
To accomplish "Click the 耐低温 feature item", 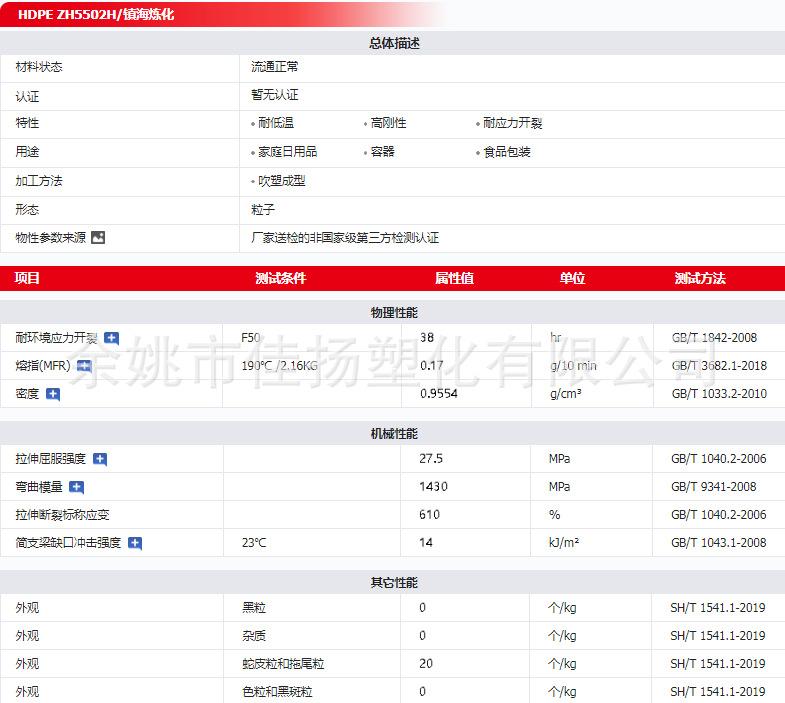I will point(275,123).
